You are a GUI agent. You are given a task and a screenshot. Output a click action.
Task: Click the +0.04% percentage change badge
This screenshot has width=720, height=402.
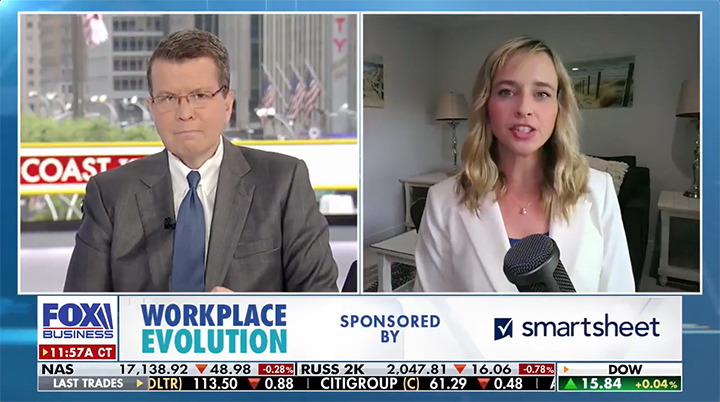tap(656, 384)
